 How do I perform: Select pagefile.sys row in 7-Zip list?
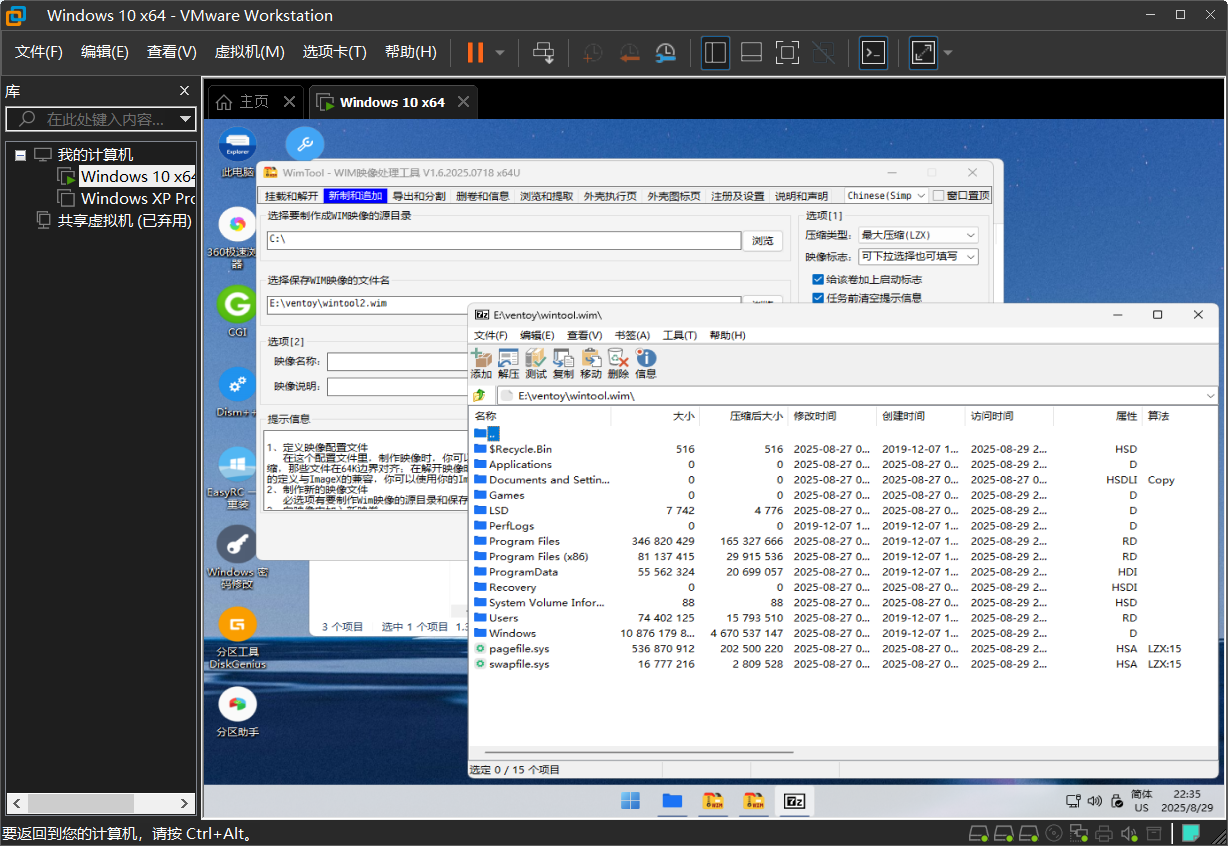click(843, 649)
